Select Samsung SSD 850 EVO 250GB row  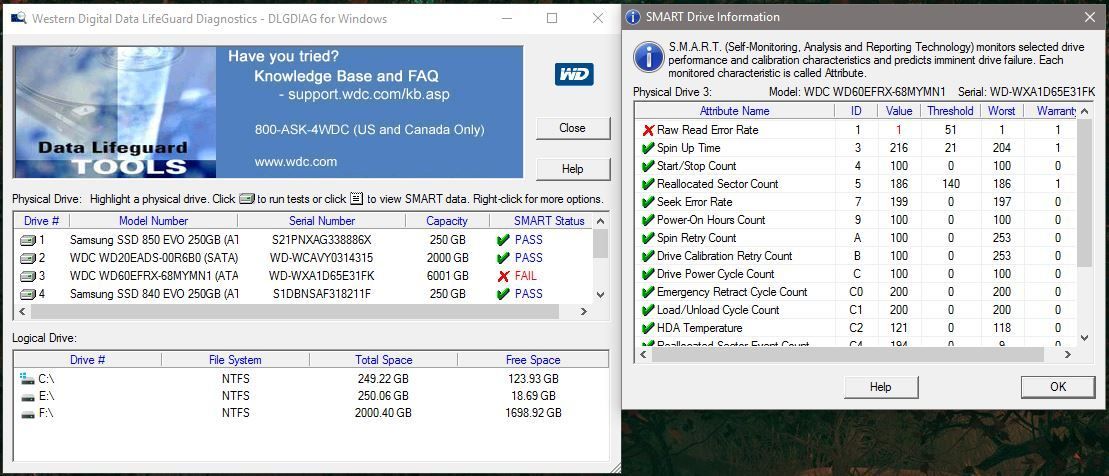pos(303,240)
